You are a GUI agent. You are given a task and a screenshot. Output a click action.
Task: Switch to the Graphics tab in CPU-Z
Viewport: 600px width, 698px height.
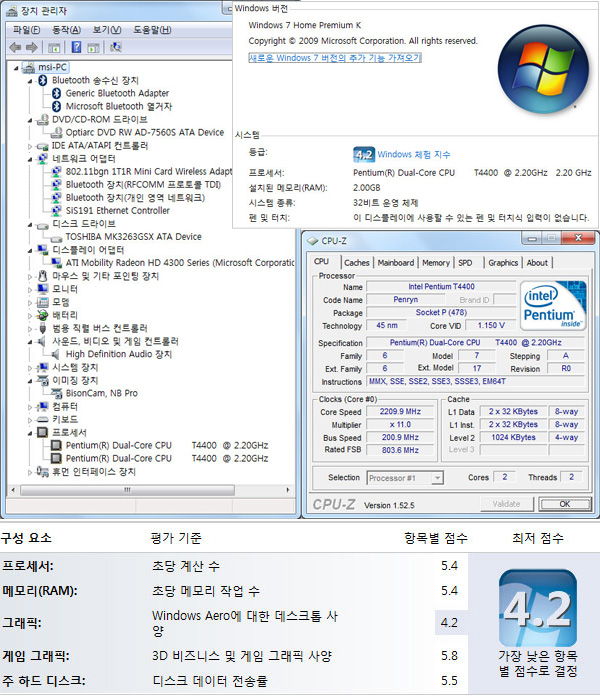[503, 263]
